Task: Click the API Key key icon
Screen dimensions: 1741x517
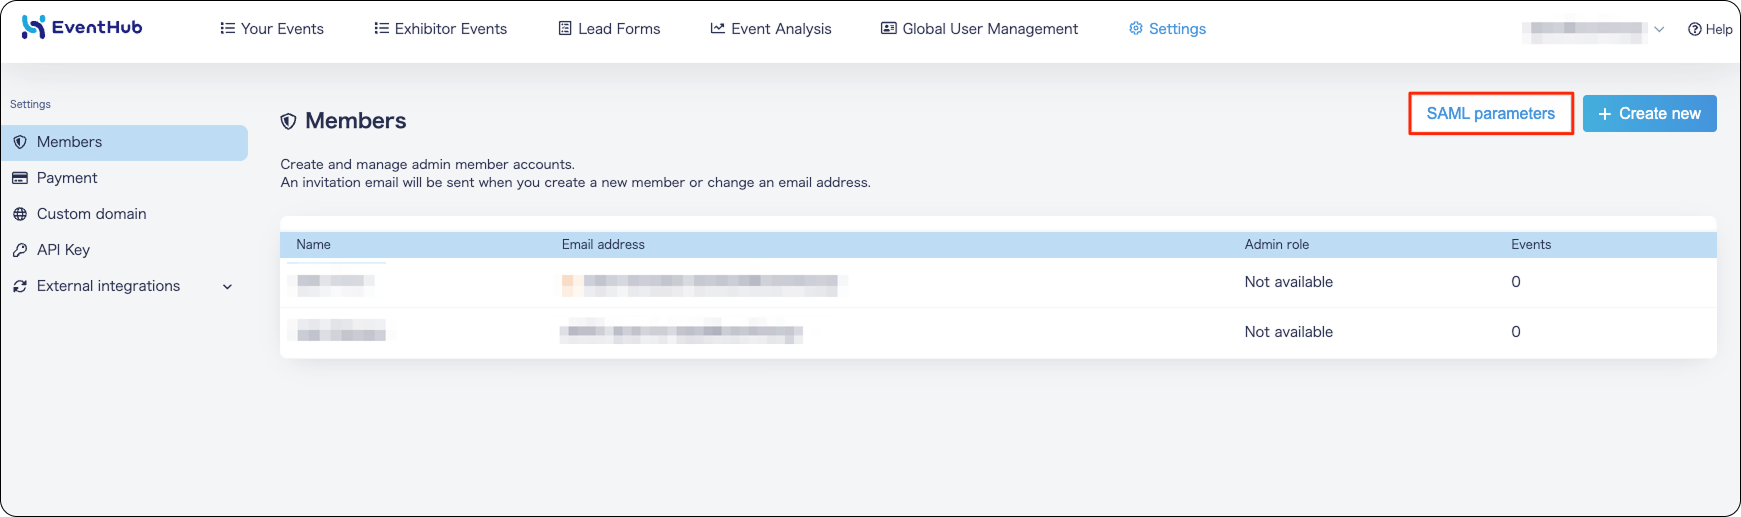Action: [x=20, y=250]
